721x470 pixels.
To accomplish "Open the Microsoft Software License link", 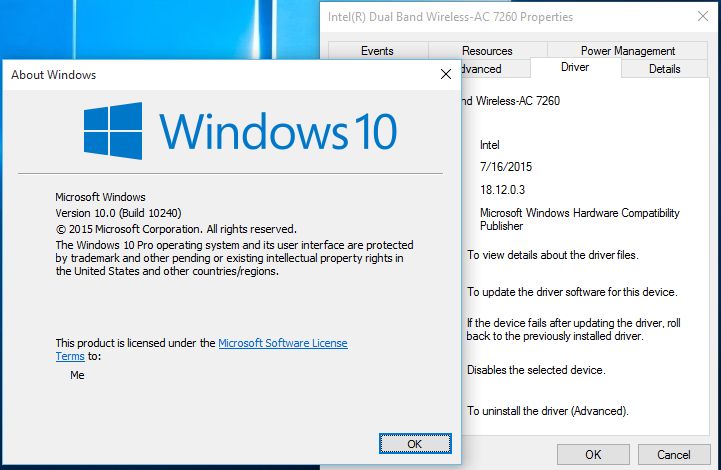I will pos(283,343).
